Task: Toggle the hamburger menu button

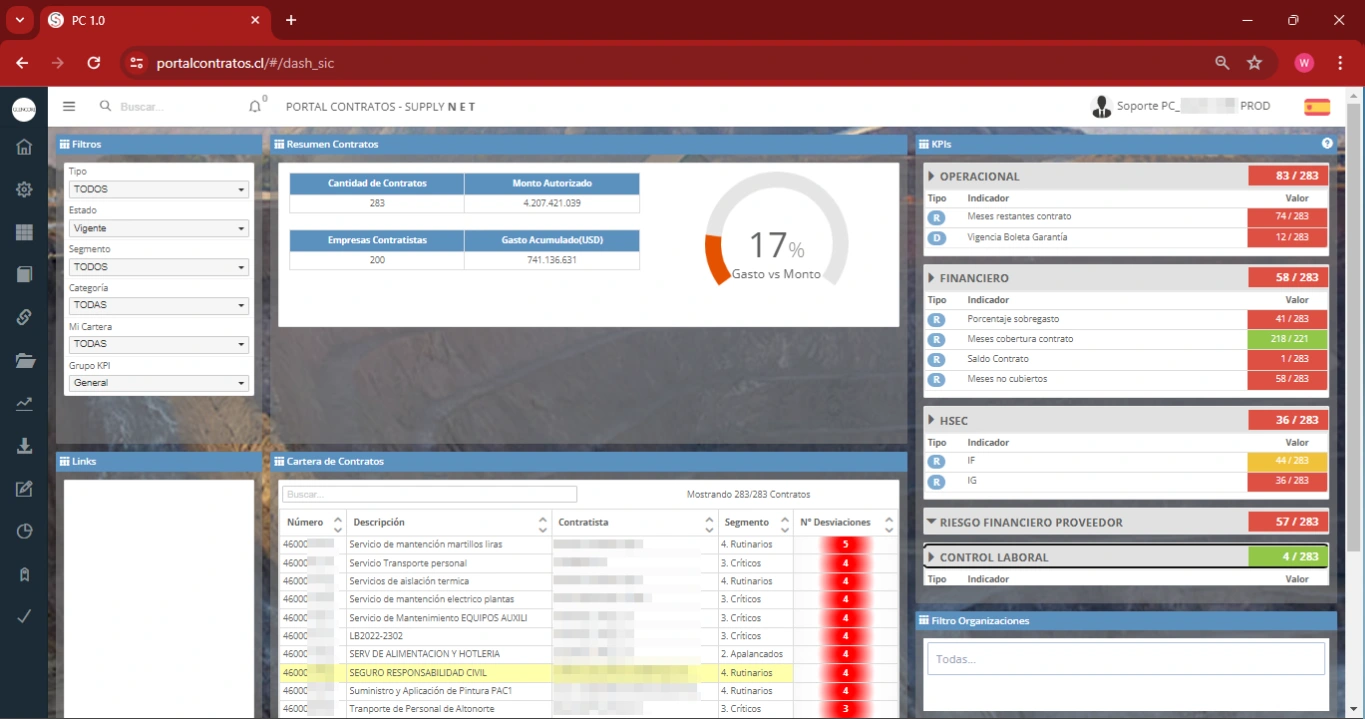Action: (x=69, y=107)
